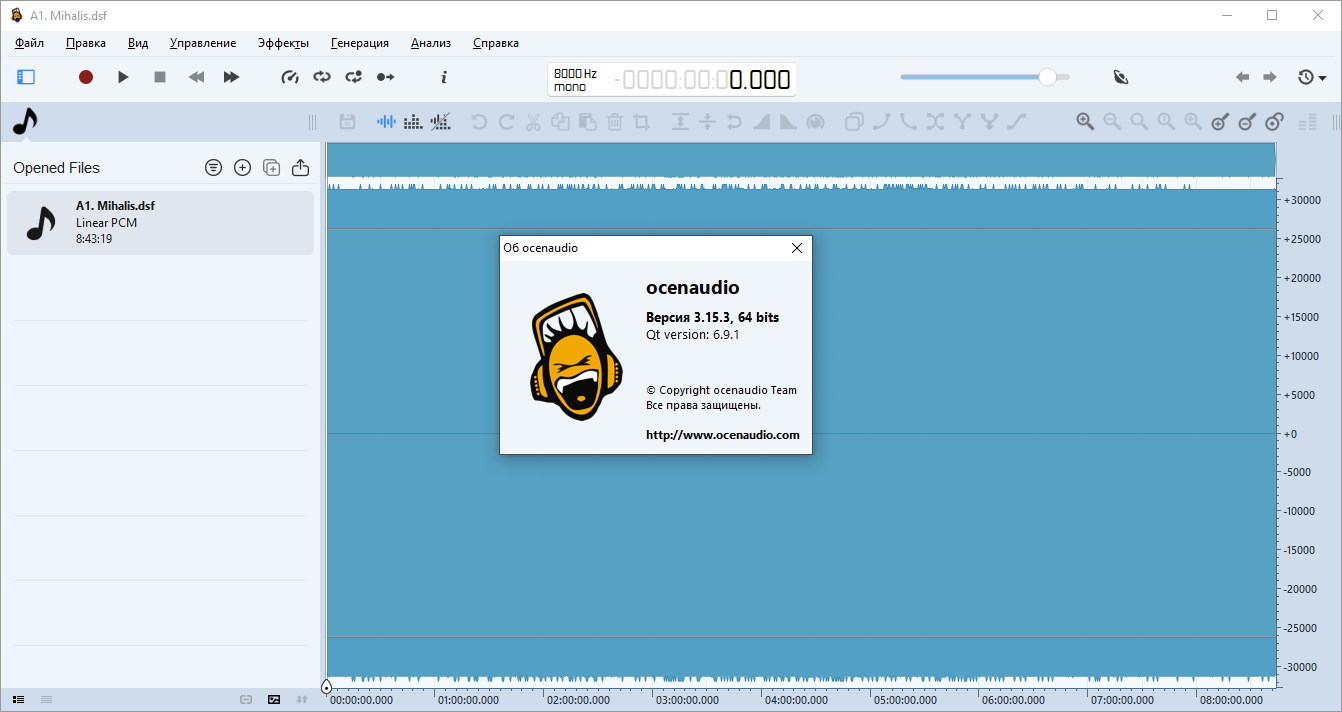Click the crop icon
Viewport: 1342px width, 712px height.
coord(642,122)
